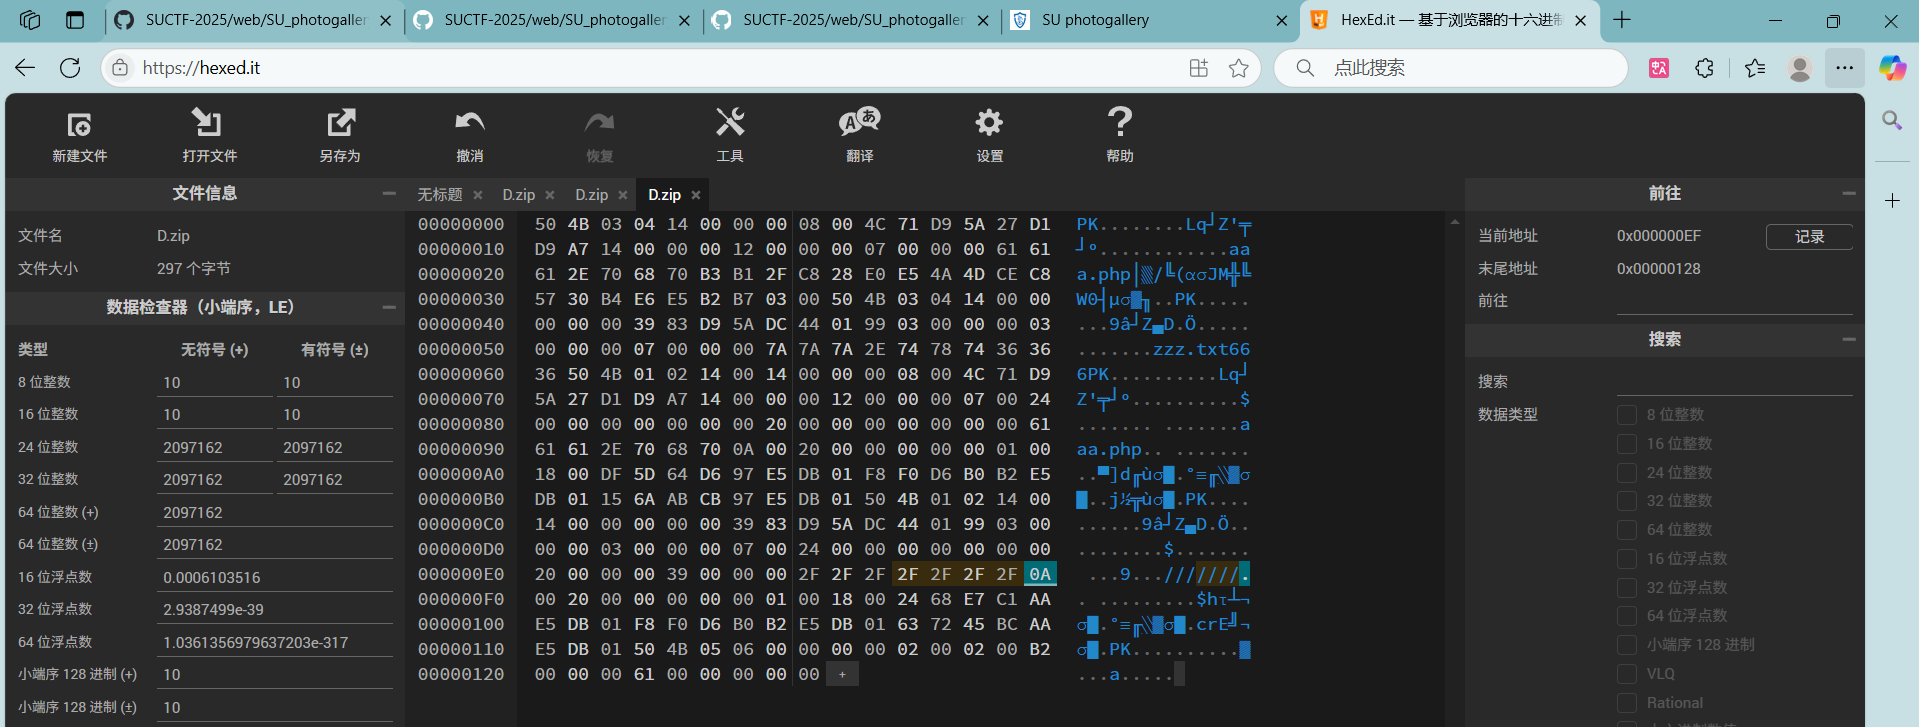Viewport: 1919px width, 727px height.
Task: Open the Tools (工具) menu icon
Action: coord(729,123)
